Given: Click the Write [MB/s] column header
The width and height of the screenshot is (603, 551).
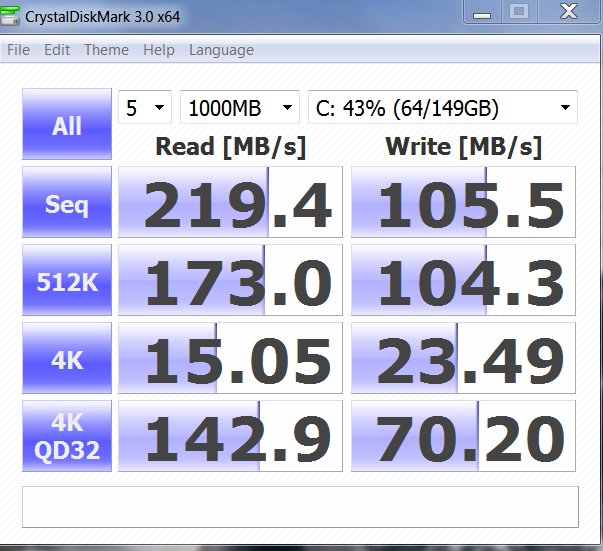Looking at the screenshot, I should click(464, 147).
